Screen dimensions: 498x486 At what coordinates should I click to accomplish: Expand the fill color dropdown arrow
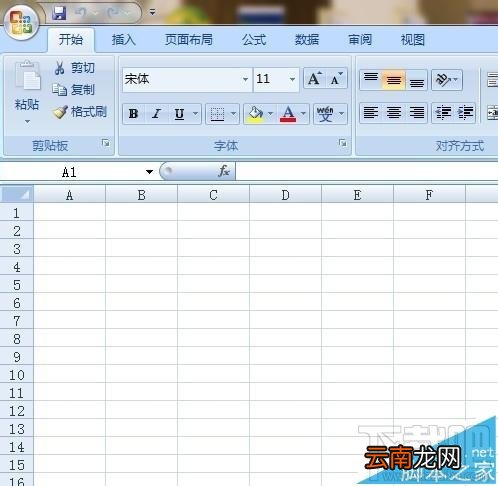click(271, 114)
